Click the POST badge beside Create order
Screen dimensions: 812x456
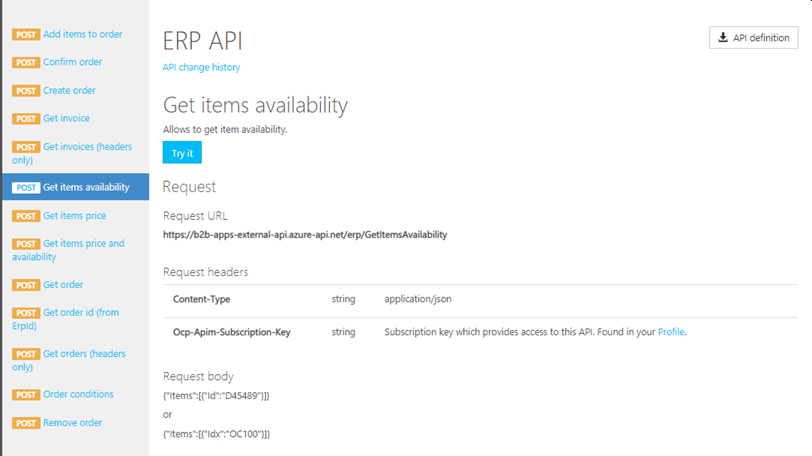(x=26, y=91)
